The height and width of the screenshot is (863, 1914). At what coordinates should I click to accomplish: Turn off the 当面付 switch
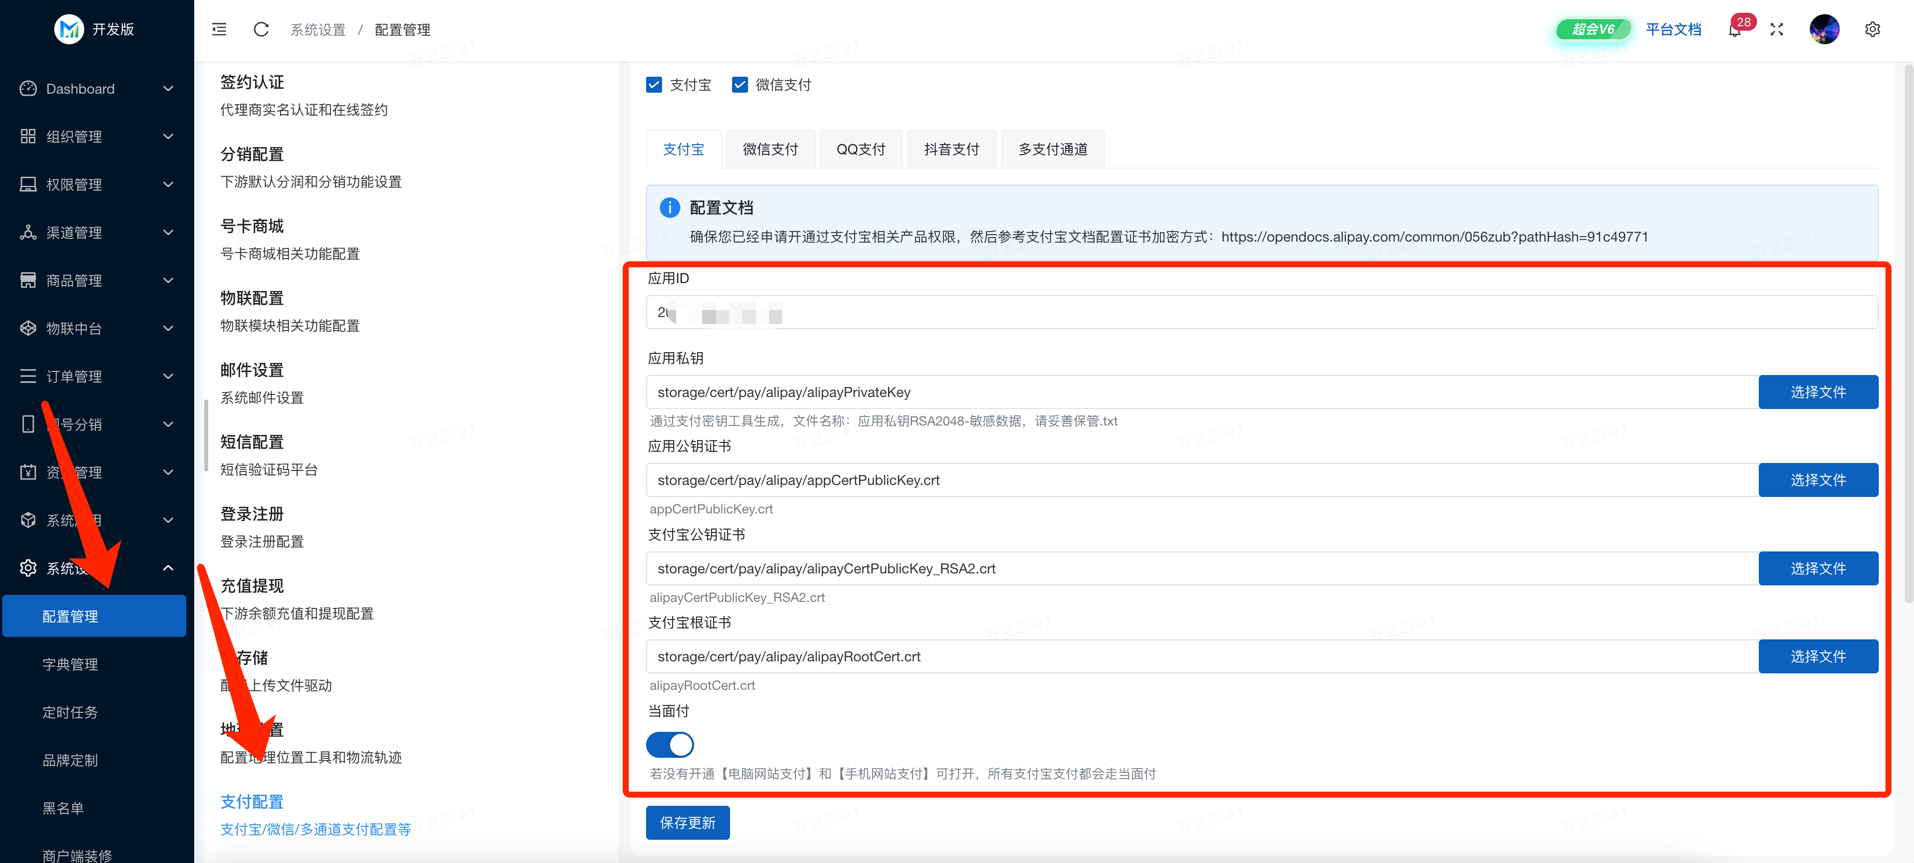pos(670,745)
